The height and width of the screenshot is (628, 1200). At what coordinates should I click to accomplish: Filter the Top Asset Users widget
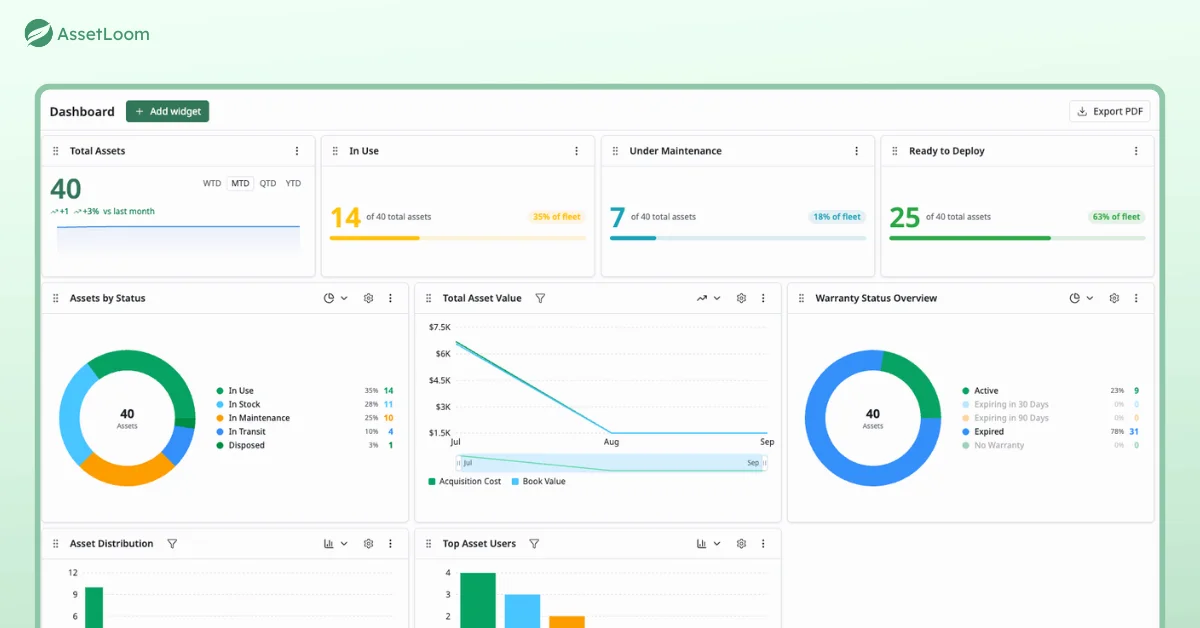[x=534, y=544]
